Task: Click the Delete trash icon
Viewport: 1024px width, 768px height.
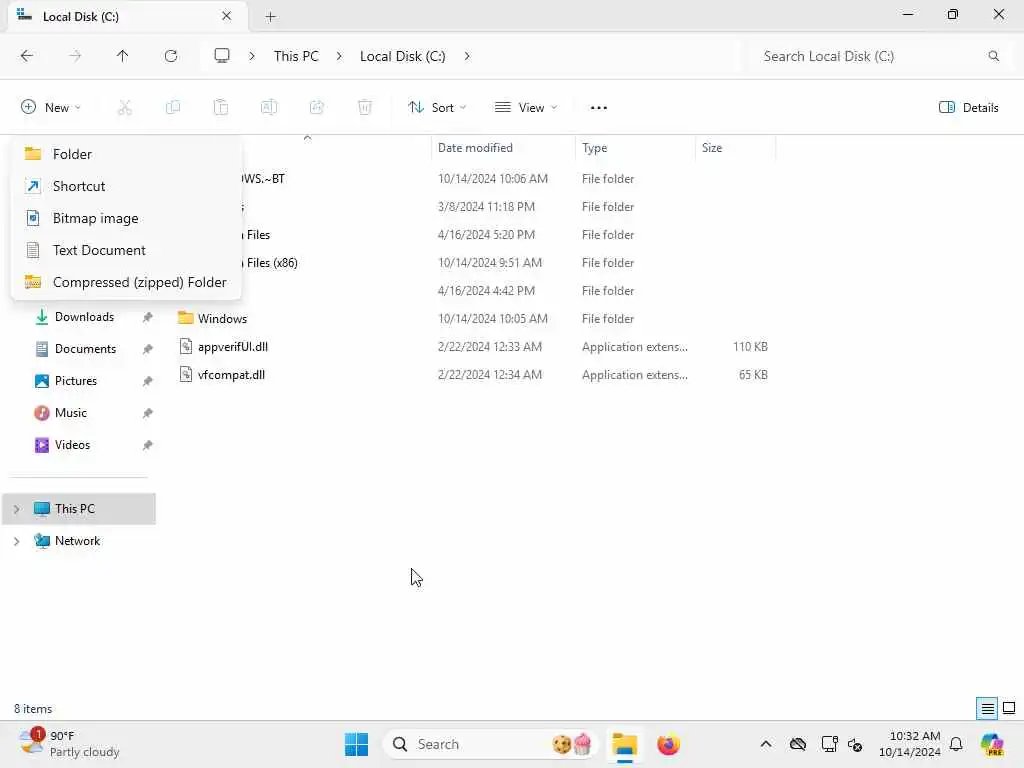Action: point(365,108)
